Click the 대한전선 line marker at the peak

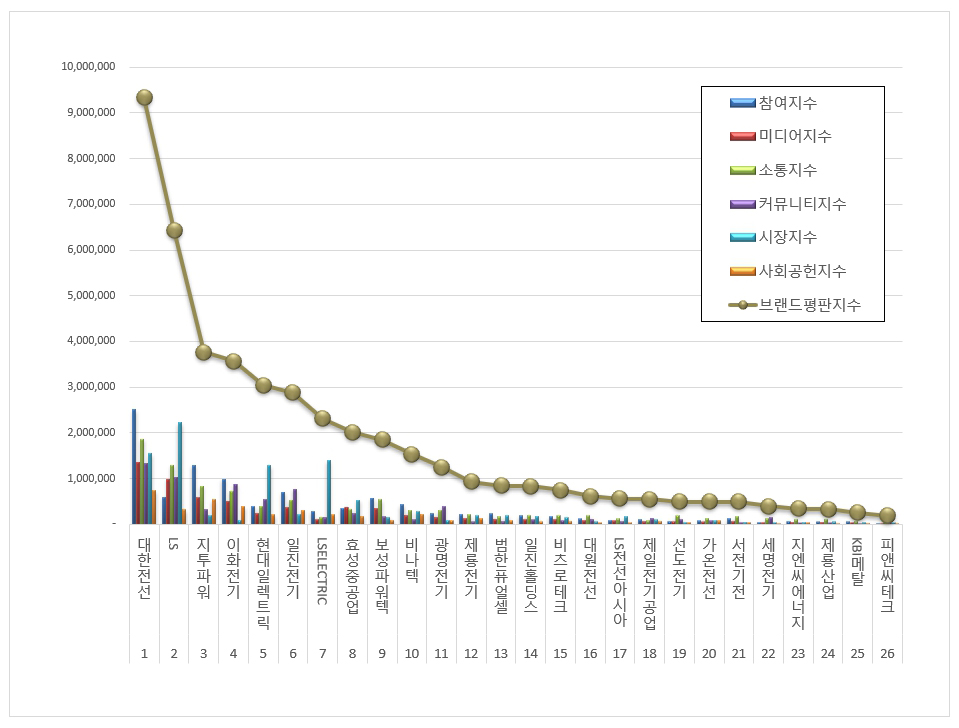click(x=144, y=97)
